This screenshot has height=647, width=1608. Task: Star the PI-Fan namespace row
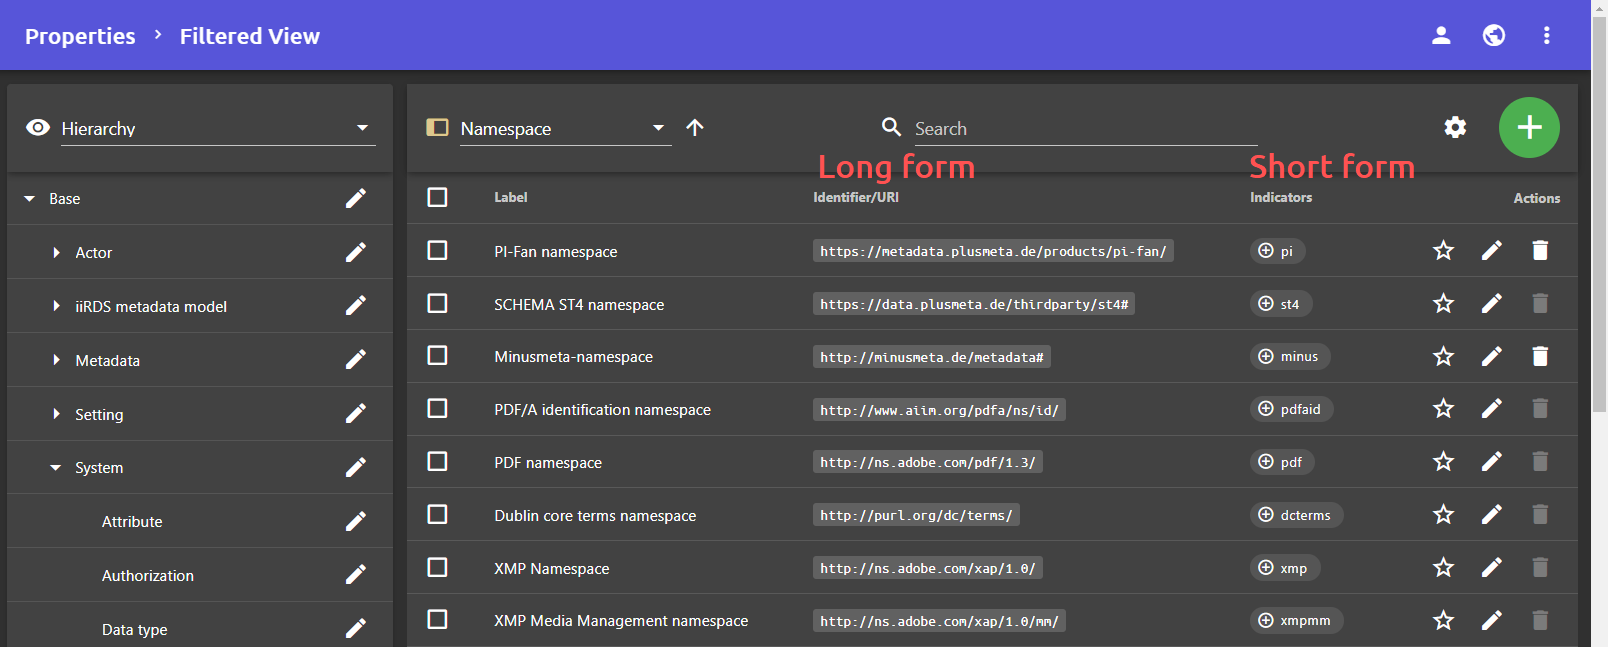(1443, 250)
